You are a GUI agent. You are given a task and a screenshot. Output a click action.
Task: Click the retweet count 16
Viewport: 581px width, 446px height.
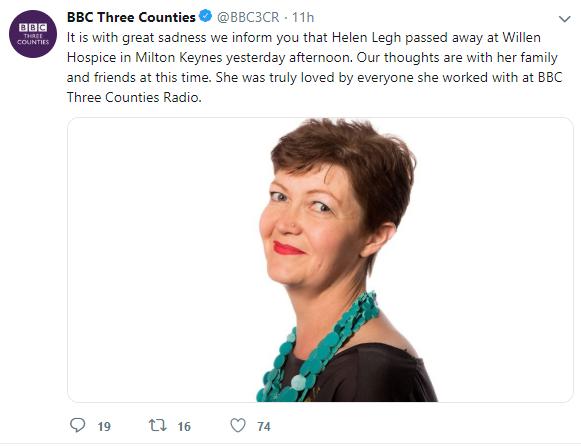(x=184, y=426)
